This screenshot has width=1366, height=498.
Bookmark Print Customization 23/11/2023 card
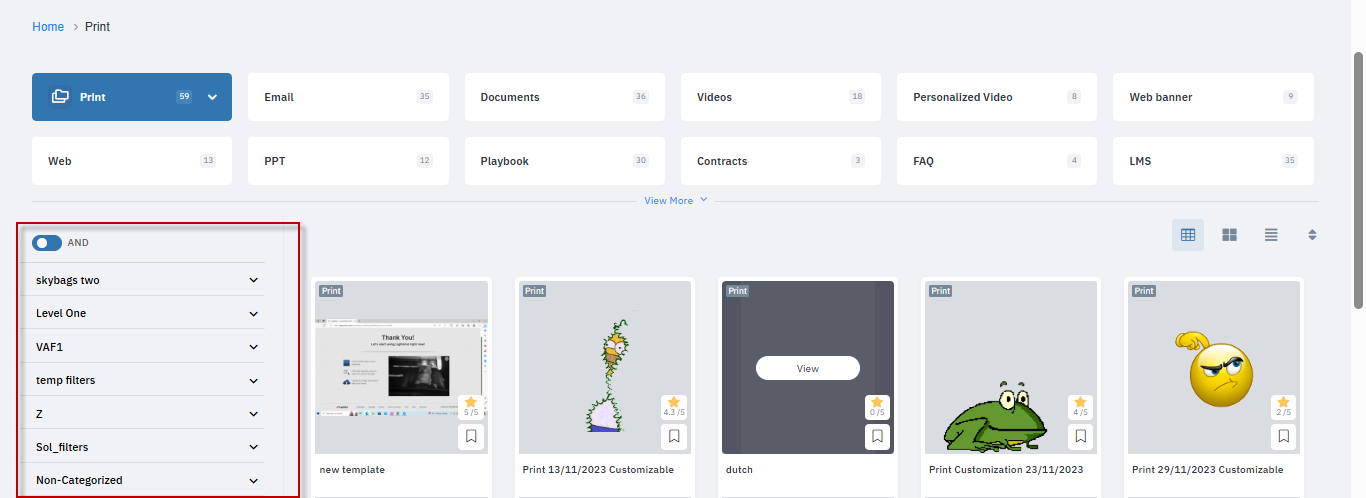(x=1080, y=437)
